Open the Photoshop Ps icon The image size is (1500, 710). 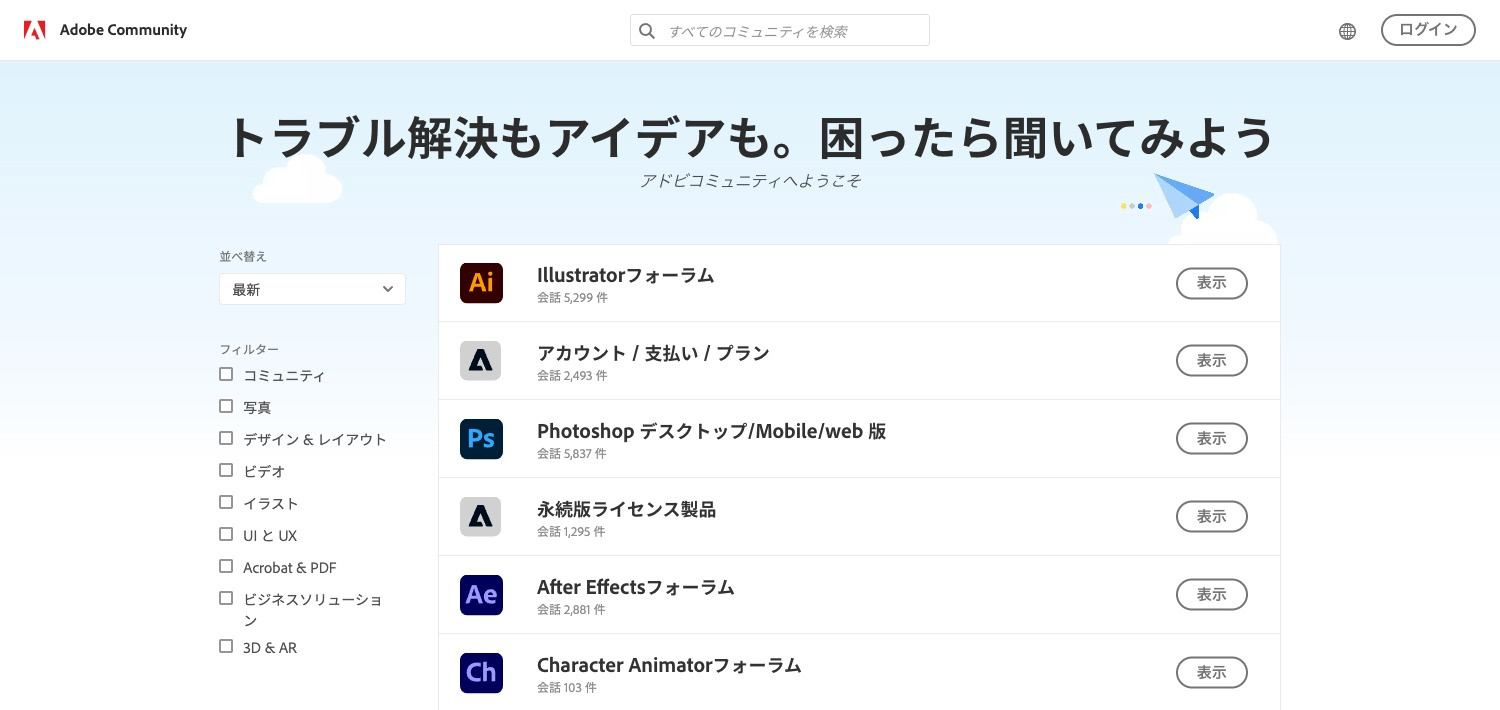click(x=481, y=439)
